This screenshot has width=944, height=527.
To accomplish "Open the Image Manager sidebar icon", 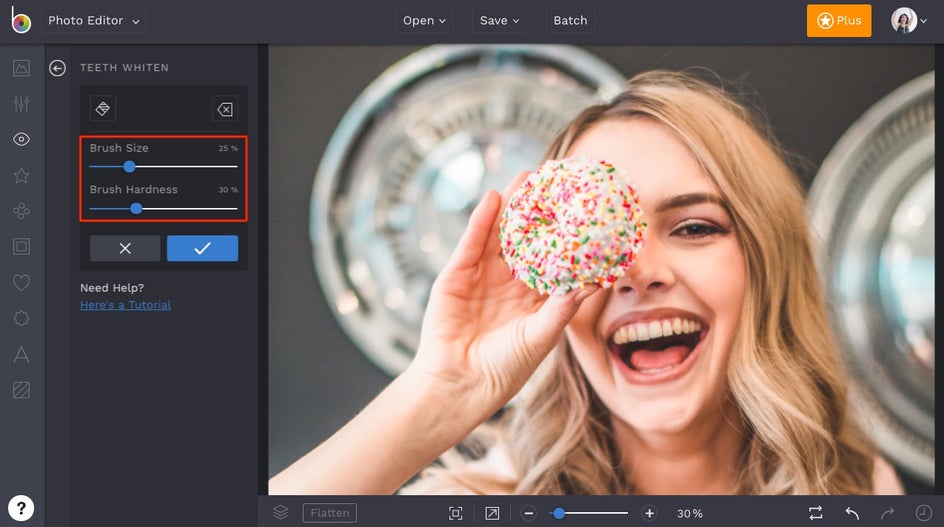I will coord(21,67).
